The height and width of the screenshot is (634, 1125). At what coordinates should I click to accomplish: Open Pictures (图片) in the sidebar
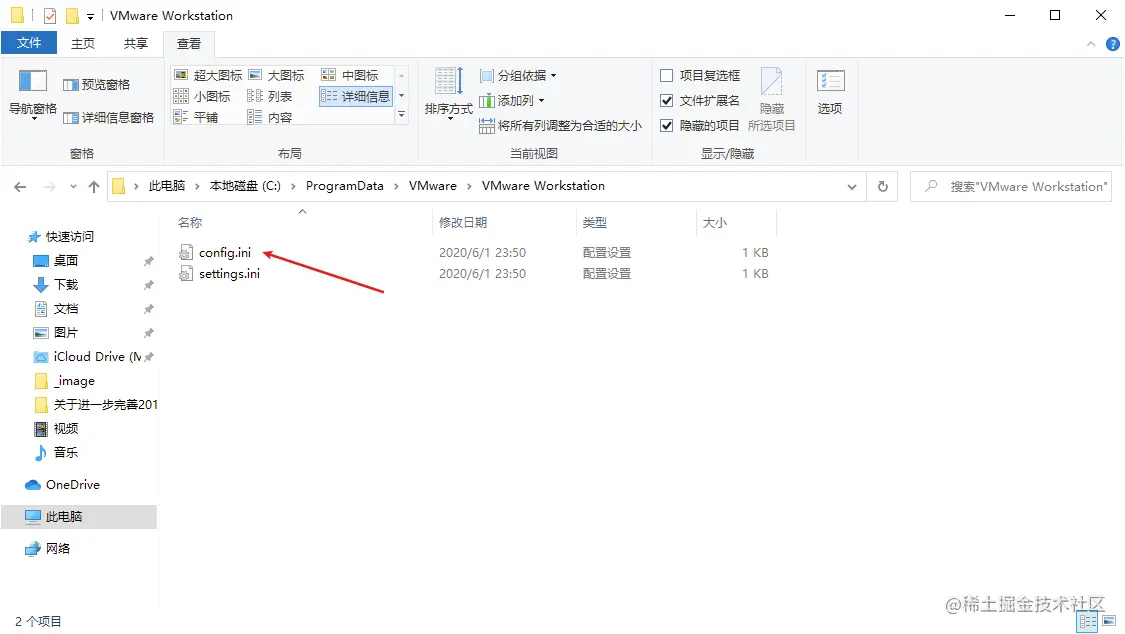coord(65,333)
